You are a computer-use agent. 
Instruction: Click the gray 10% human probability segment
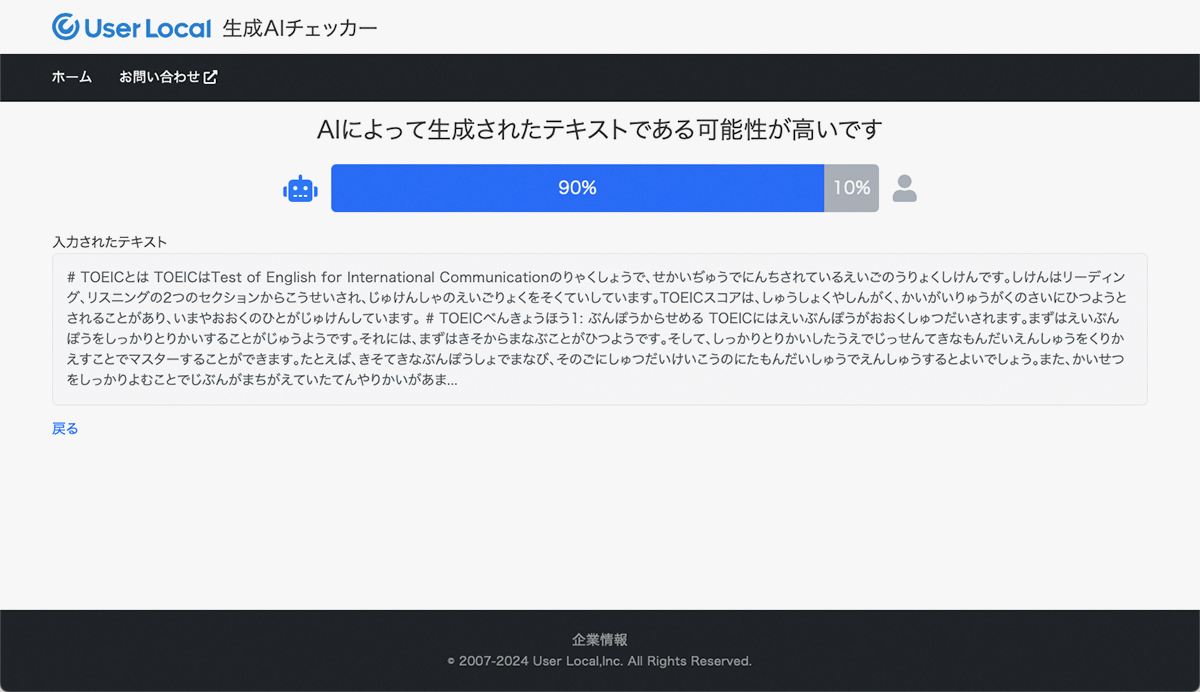point(851,188)
